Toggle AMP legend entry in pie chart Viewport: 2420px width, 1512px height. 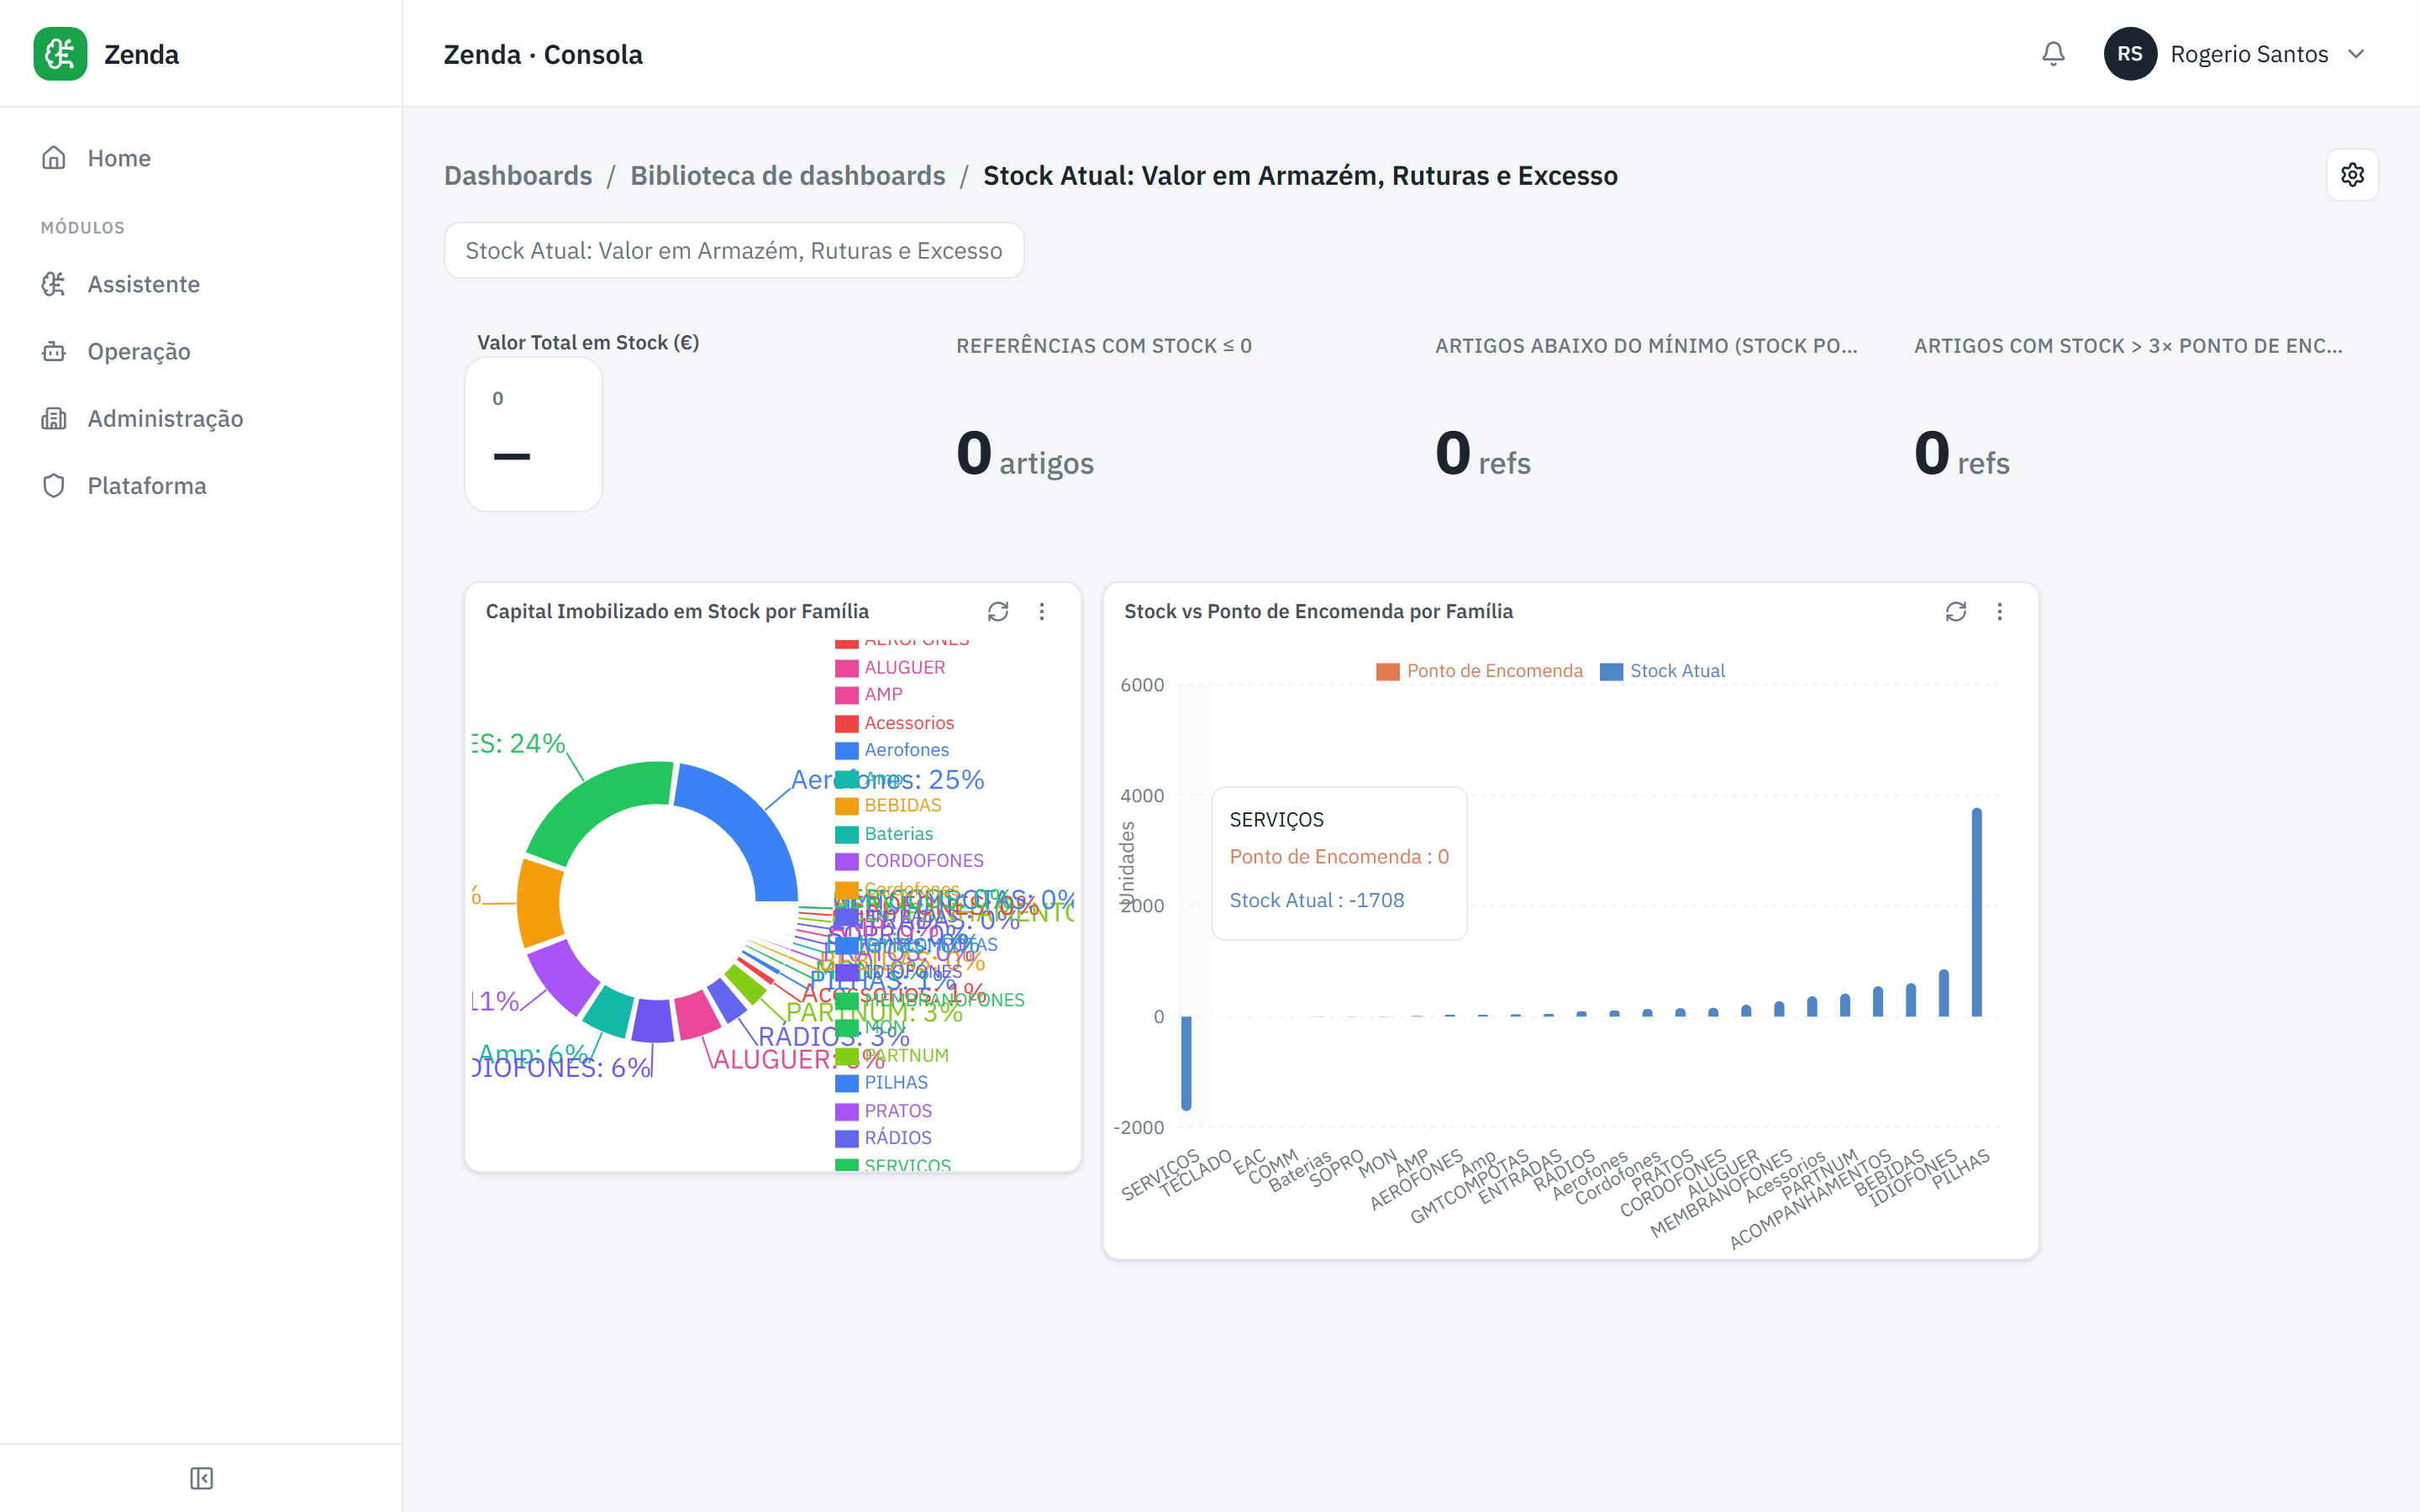(x=869, y=694)
